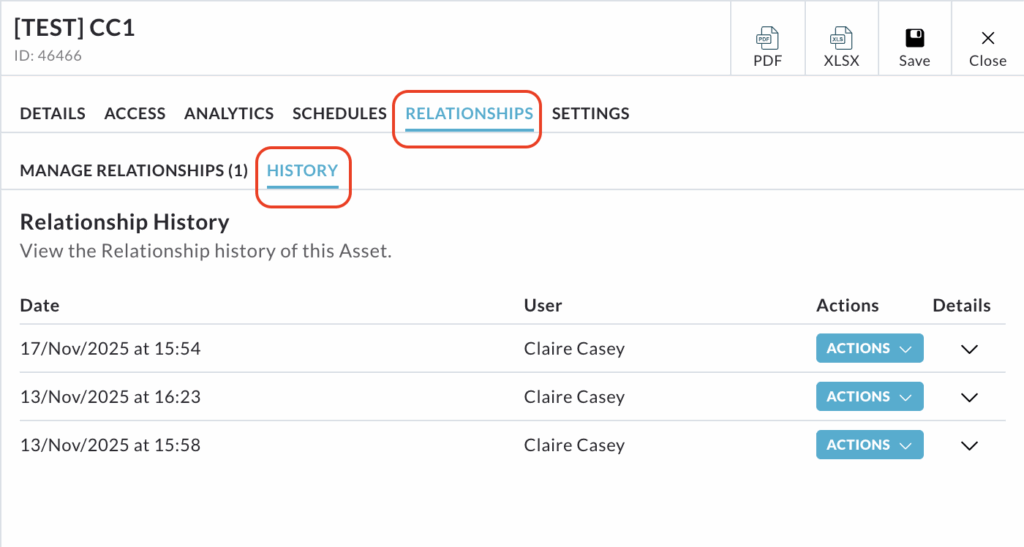Select the Relationships tab
This screenshot has width=1024, height=547.
click(469, 114)
